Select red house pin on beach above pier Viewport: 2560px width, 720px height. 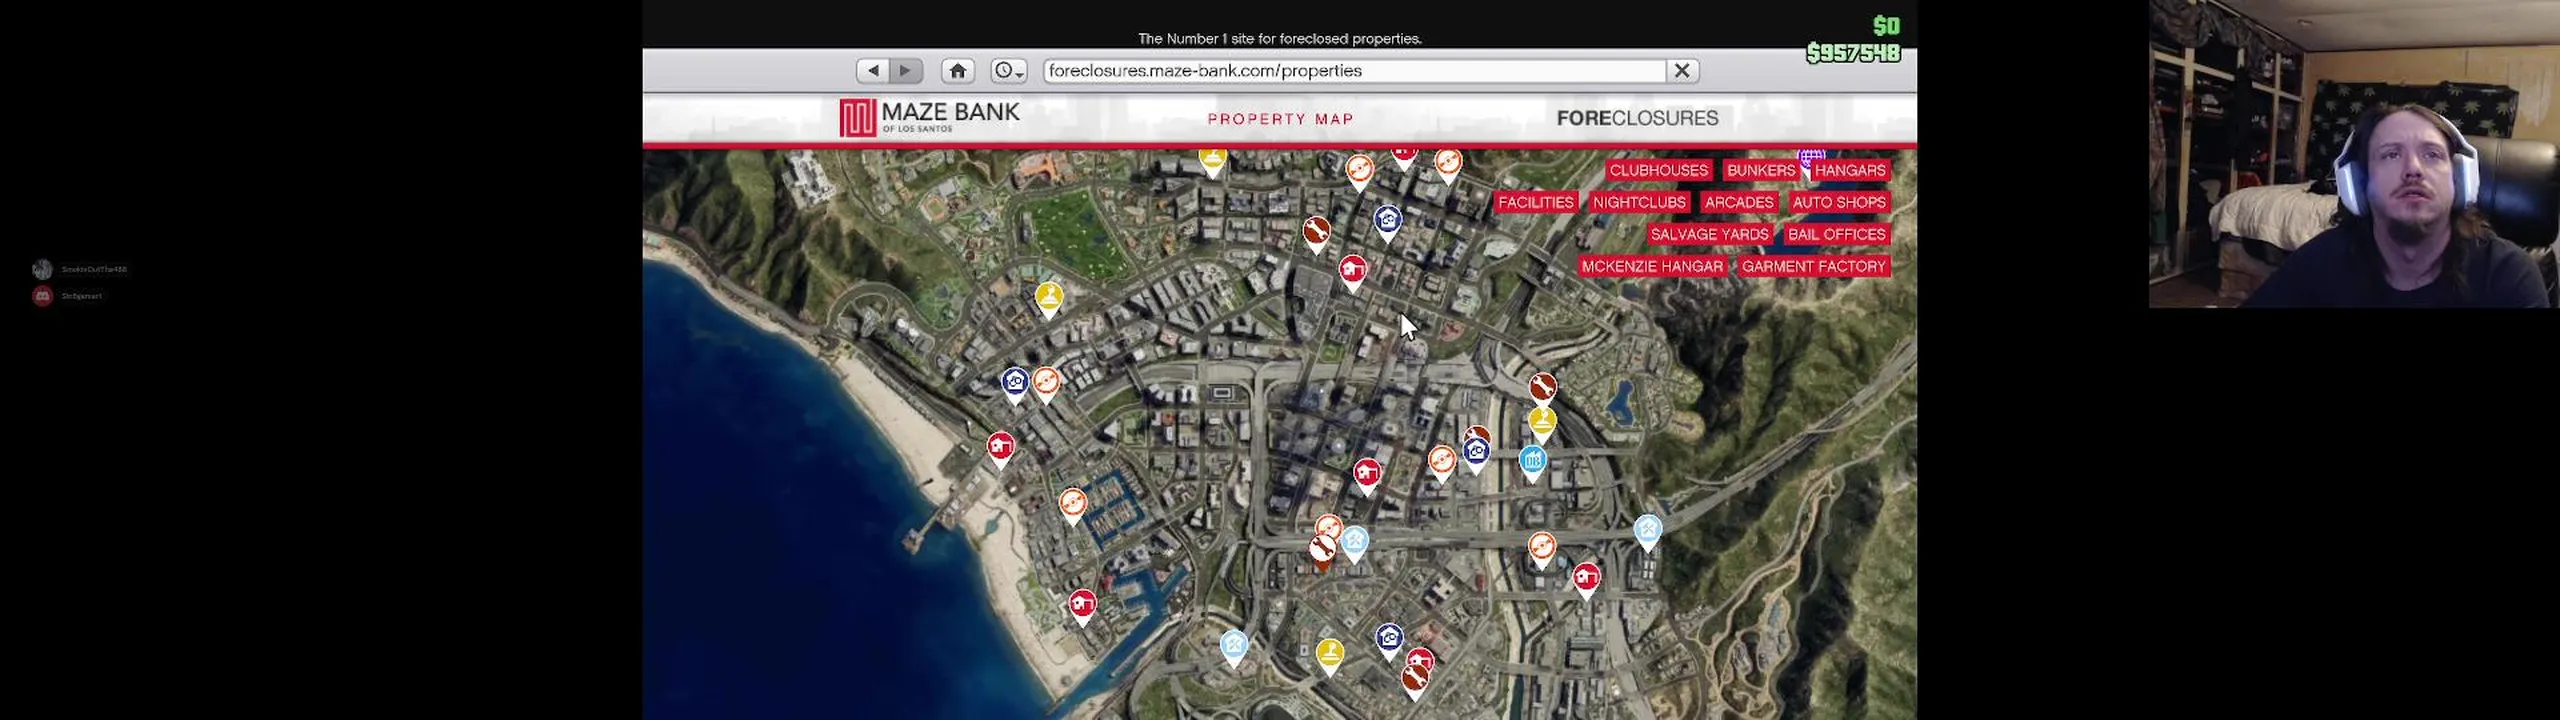pyautogui.click(x=1001, y=449)
